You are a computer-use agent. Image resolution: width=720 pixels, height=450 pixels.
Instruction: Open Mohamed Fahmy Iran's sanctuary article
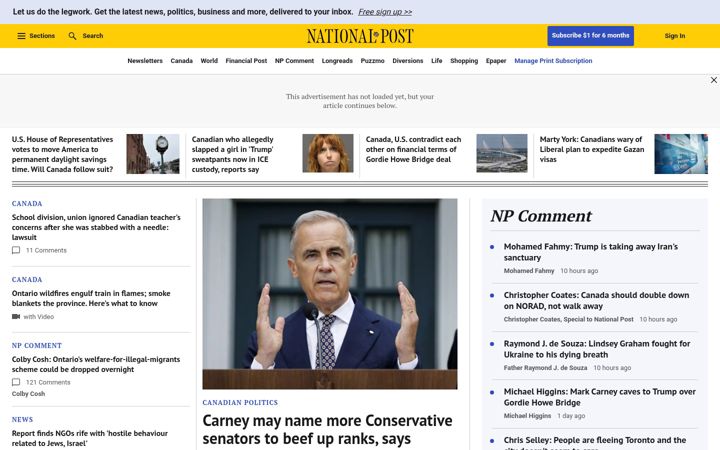(x=591, y=252)
